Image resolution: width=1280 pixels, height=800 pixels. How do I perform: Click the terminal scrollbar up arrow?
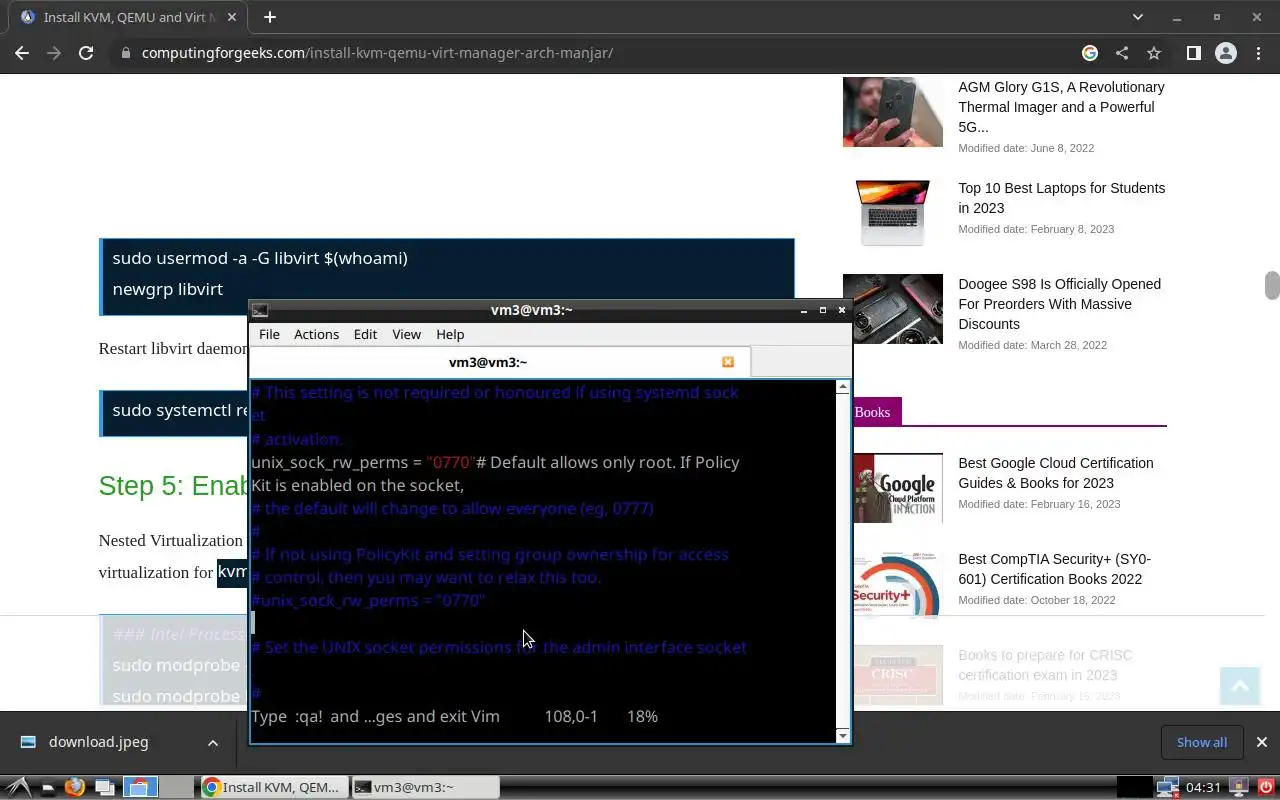click(842, 387)
